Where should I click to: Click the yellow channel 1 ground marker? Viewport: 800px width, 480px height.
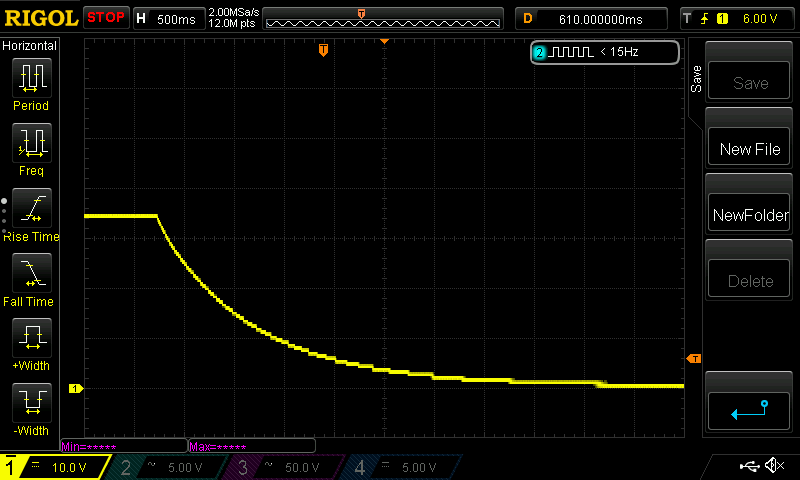76,389
